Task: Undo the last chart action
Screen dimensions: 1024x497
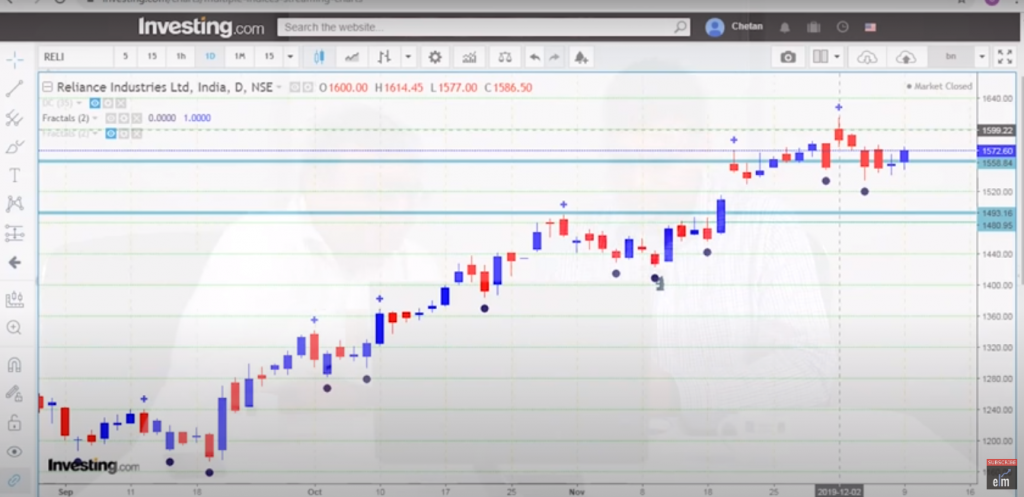Action: tap(535, 57)
